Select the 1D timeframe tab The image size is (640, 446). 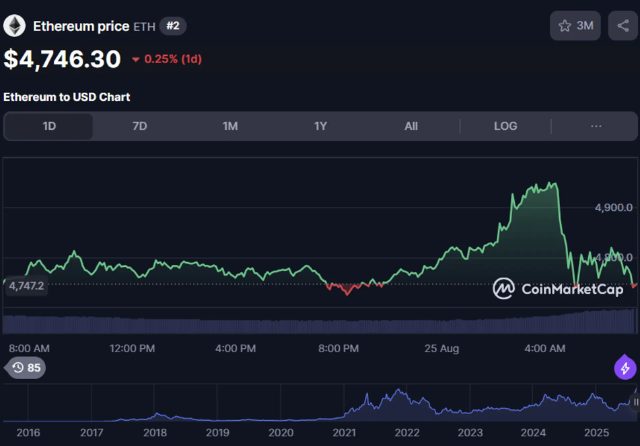[x=49, y=126]
